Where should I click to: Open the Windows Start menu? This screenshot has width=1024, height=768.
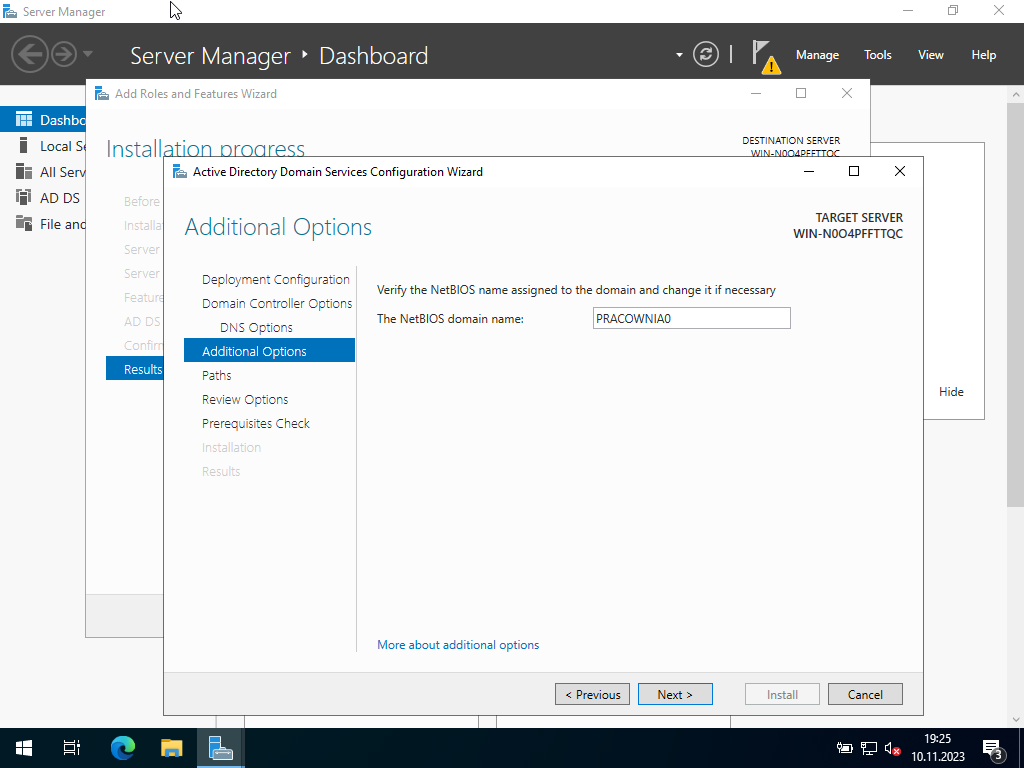24,748
